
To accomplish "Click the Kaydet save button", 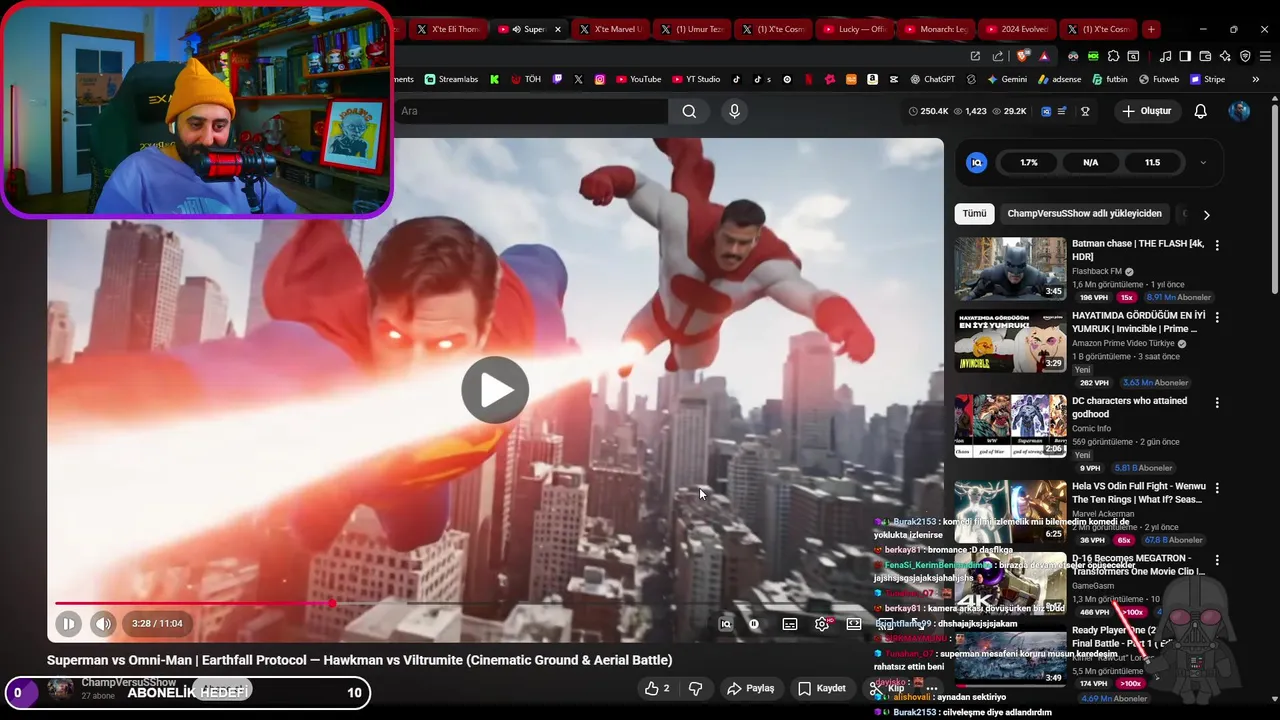I will pyautogui.click(x=822, y=689).
